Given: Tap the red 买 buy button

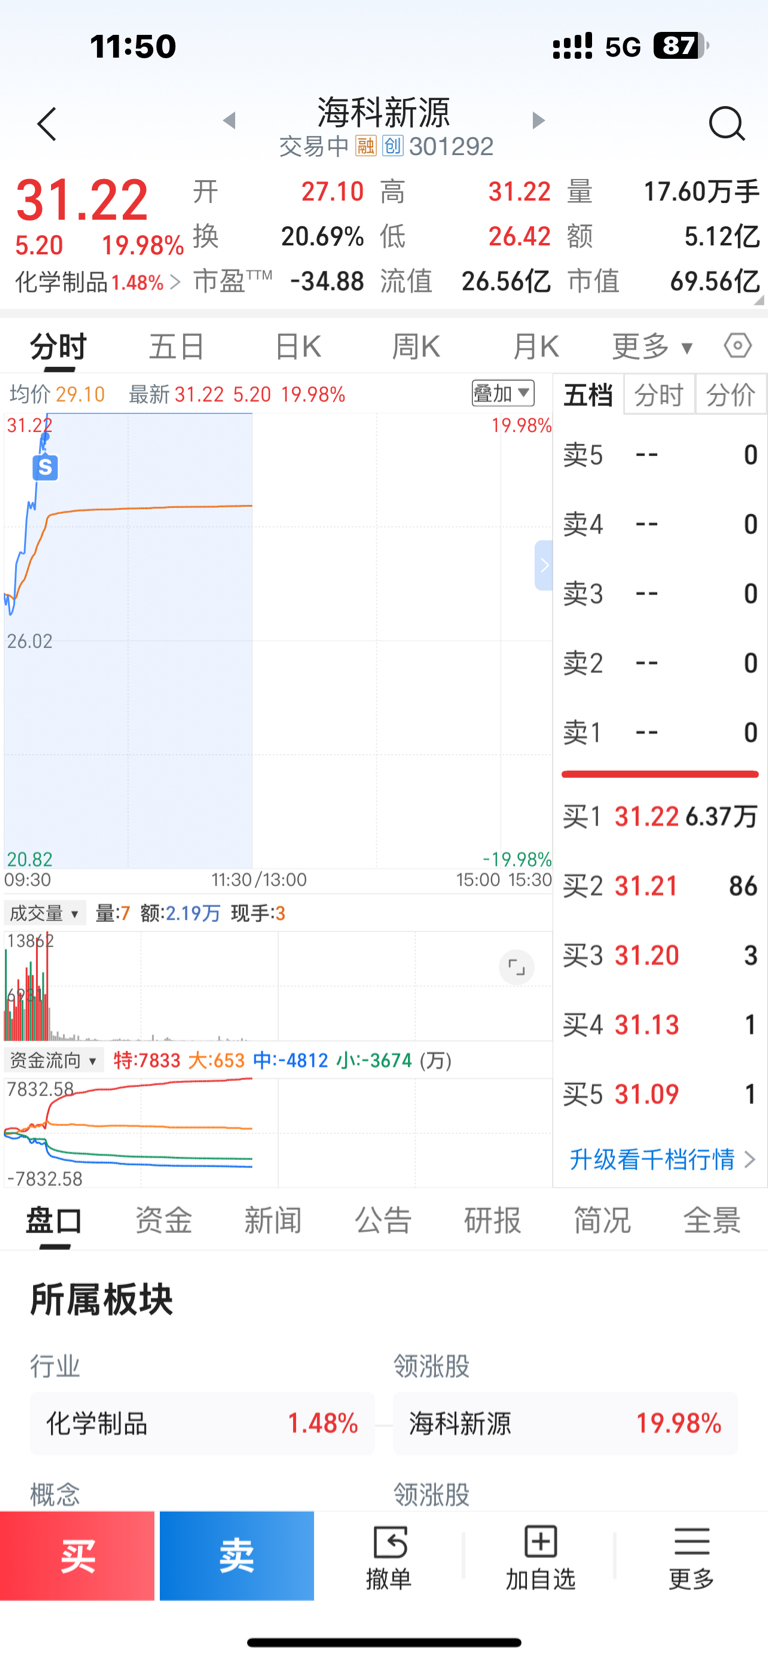Looking at the screenshot, I should click(77, 1556).
